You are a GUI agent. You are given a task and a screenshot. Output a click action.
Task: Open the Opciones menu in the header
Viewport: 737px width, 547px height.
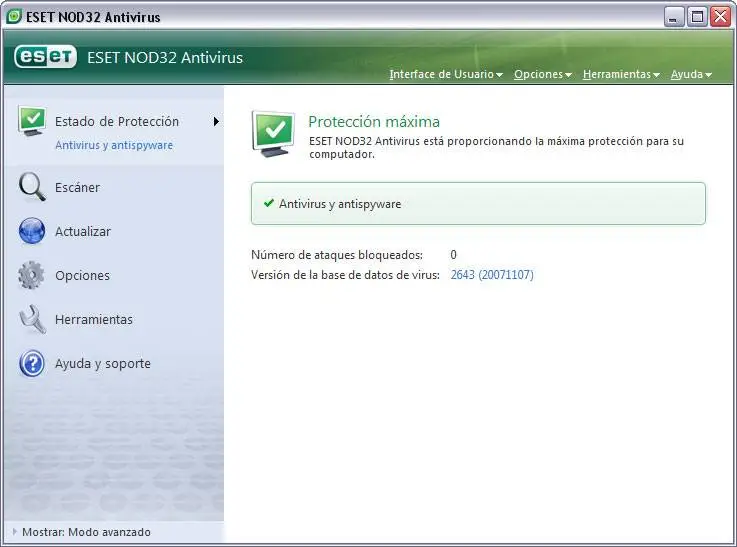[542, 74]
